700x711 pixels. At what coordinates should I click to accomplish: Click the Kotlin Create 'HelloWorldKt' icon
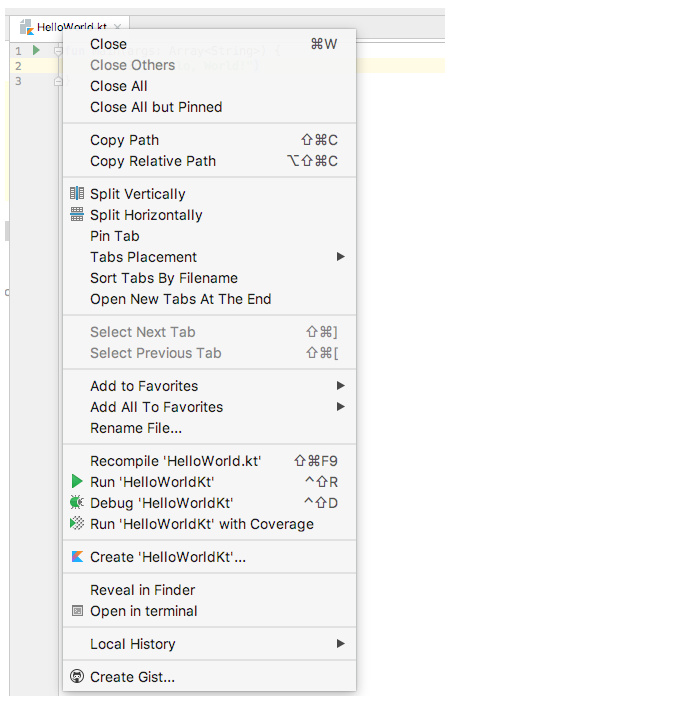pos(77,557)
